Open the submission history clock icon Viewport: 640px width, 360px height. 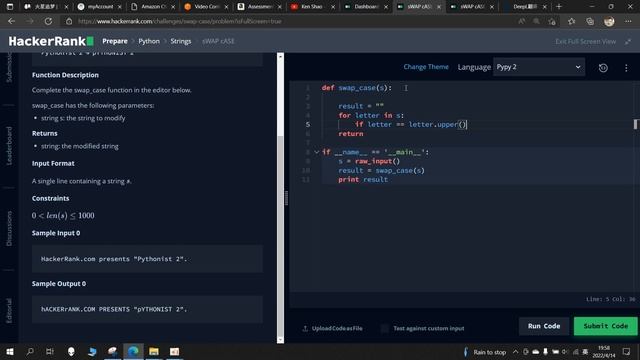coord(603,68)
